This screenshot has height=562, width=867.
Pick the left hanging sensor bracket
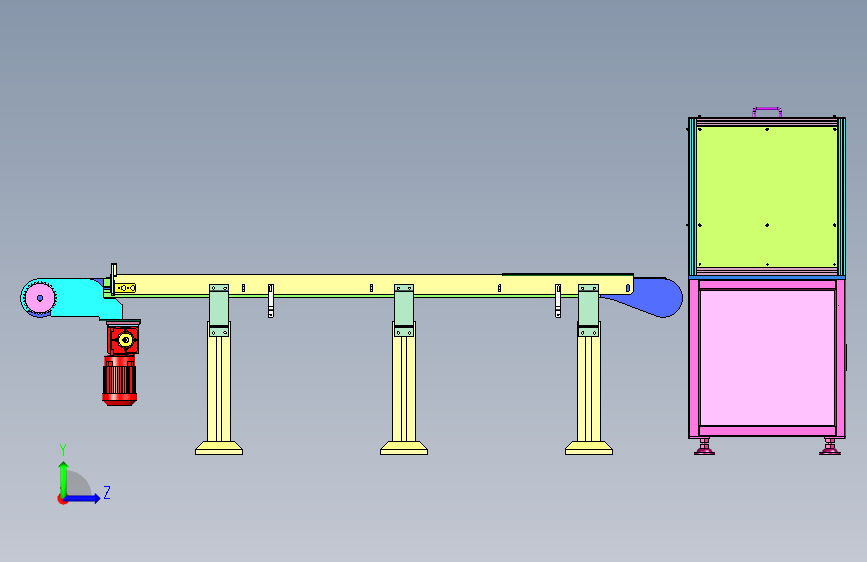271,301
